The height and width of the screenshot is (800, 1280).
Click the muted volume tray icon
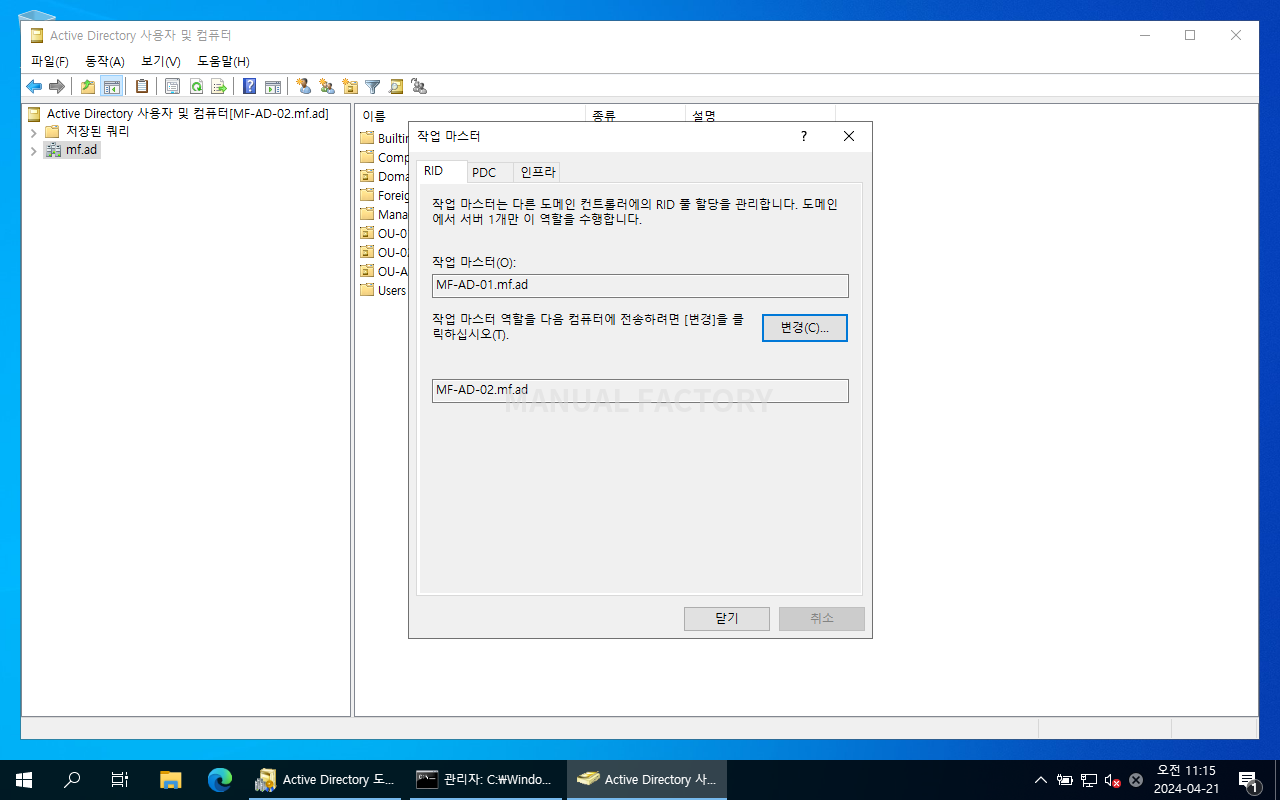(1112, 780)
